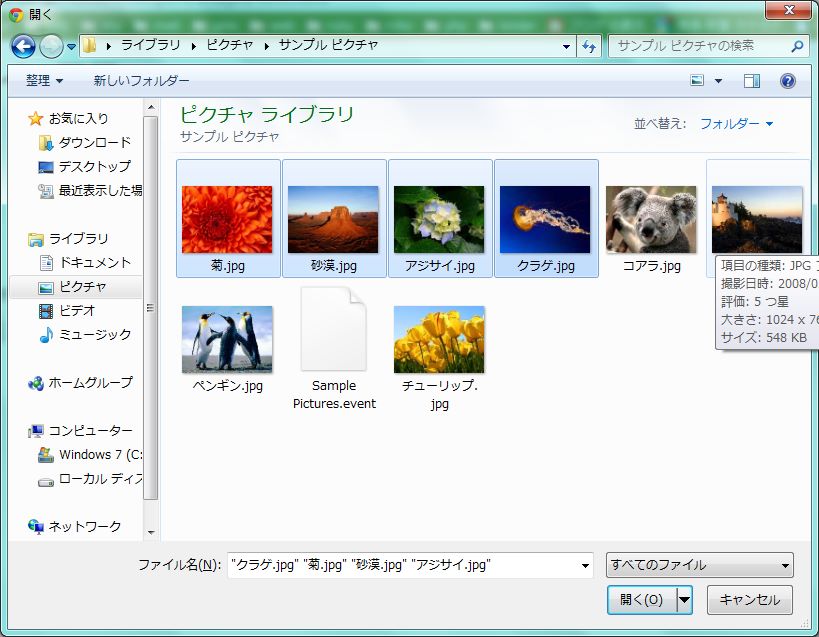Viewport: 819px width, 637px height.
Task: Select the アジサイ.jpg thumbnail
Action: 439,219
